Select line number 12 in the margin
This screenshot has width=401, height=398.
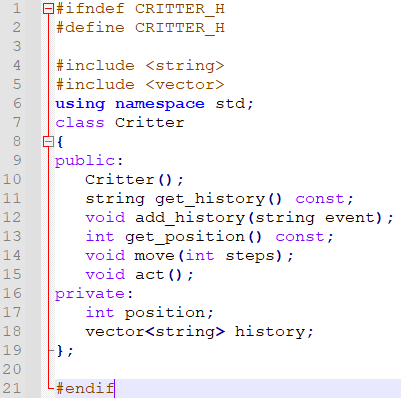coord(12,217)
